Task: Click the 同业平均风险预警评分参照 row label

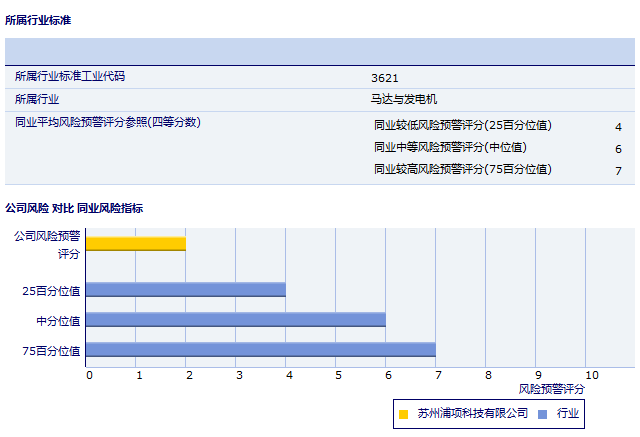Action: [x=108, y=122]
